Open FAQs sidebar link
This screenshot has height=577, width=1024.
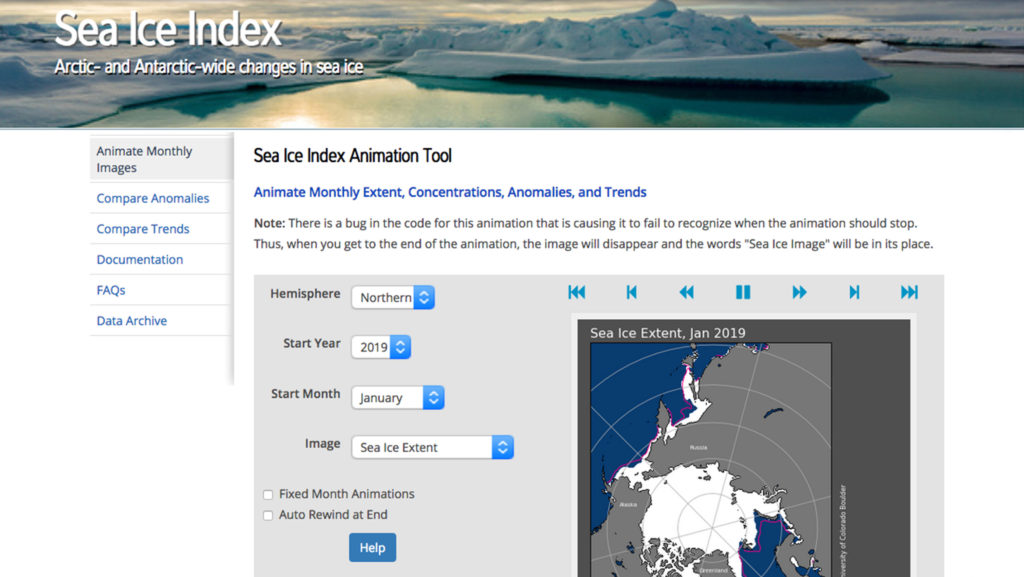coord(111,290)
